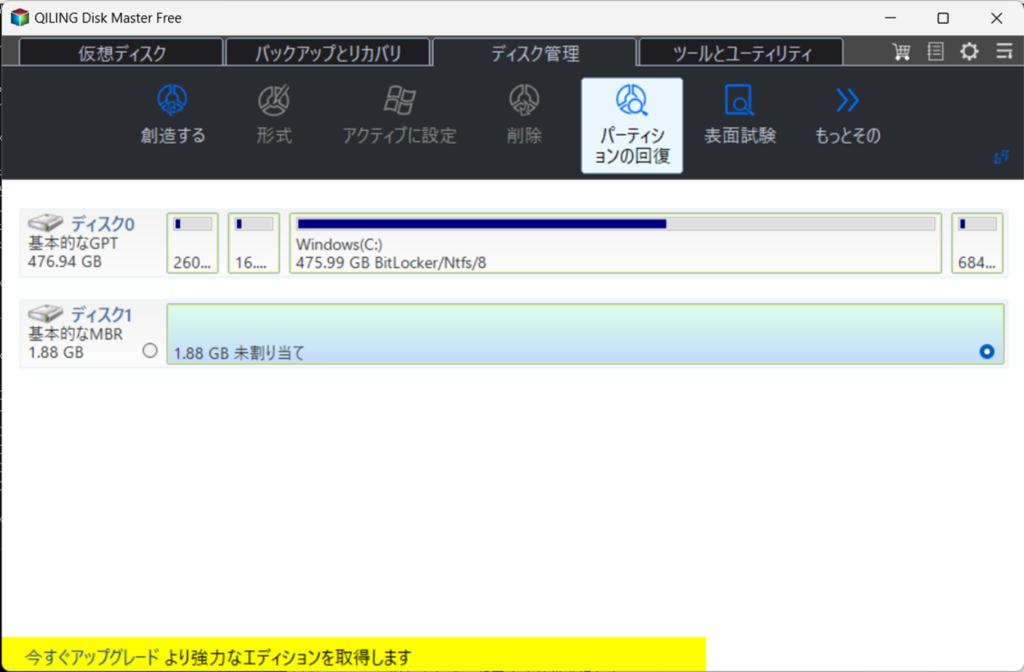Maximize the QILING Disk Master window
The width and height of the screenshot is (1024, 672).
pyautogui.click(x=943, y=18)
